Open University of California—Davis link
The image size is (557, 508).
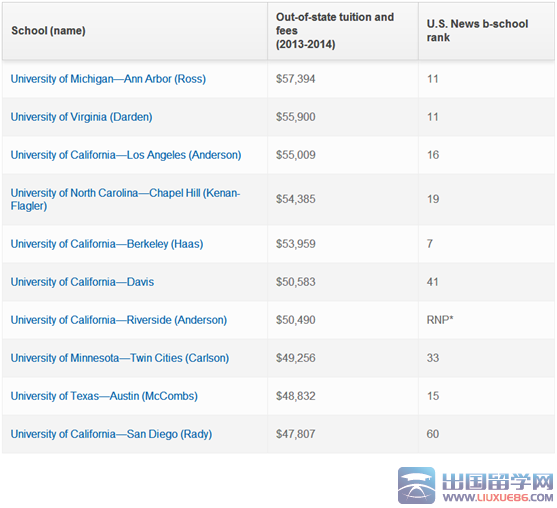pos(82,282)
